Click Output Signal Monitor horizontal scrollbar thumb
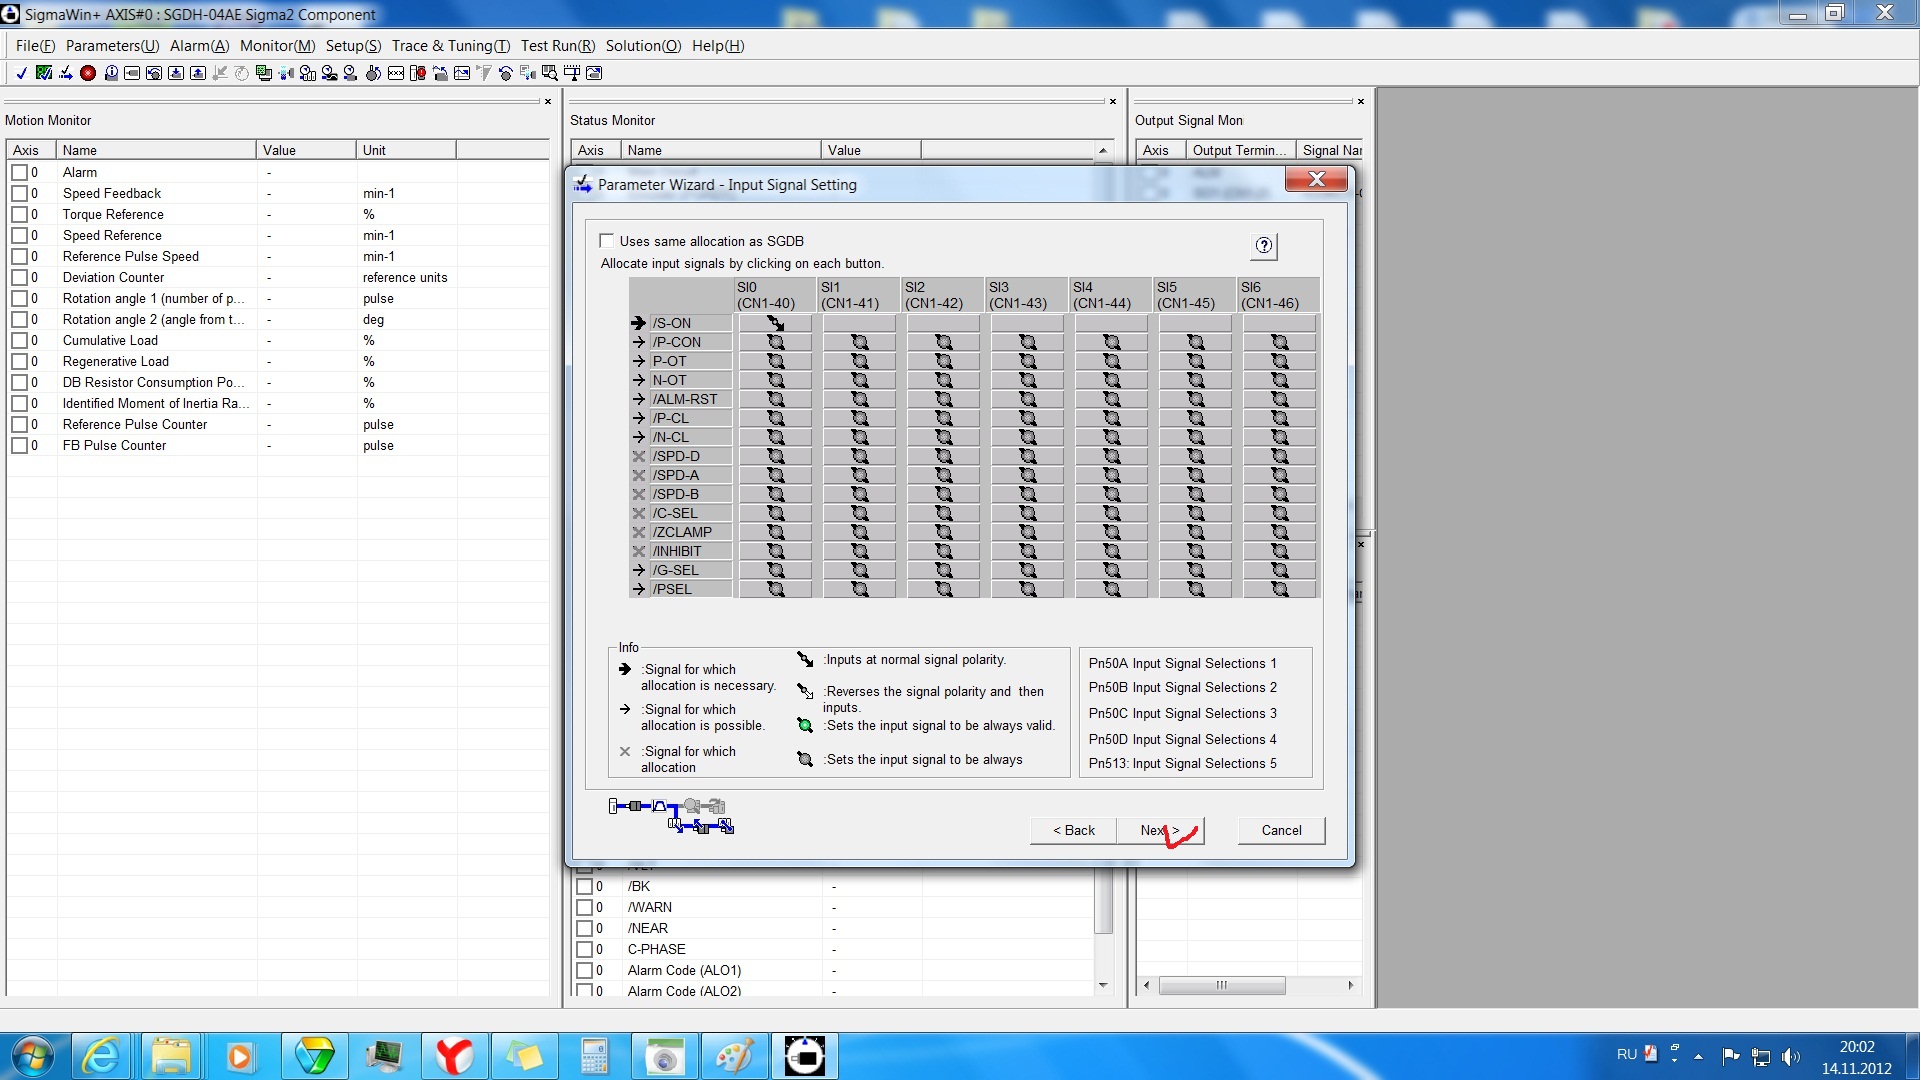Image resolution: width=1920 pixels, height=1080 pixels. tap(1221, 985)
